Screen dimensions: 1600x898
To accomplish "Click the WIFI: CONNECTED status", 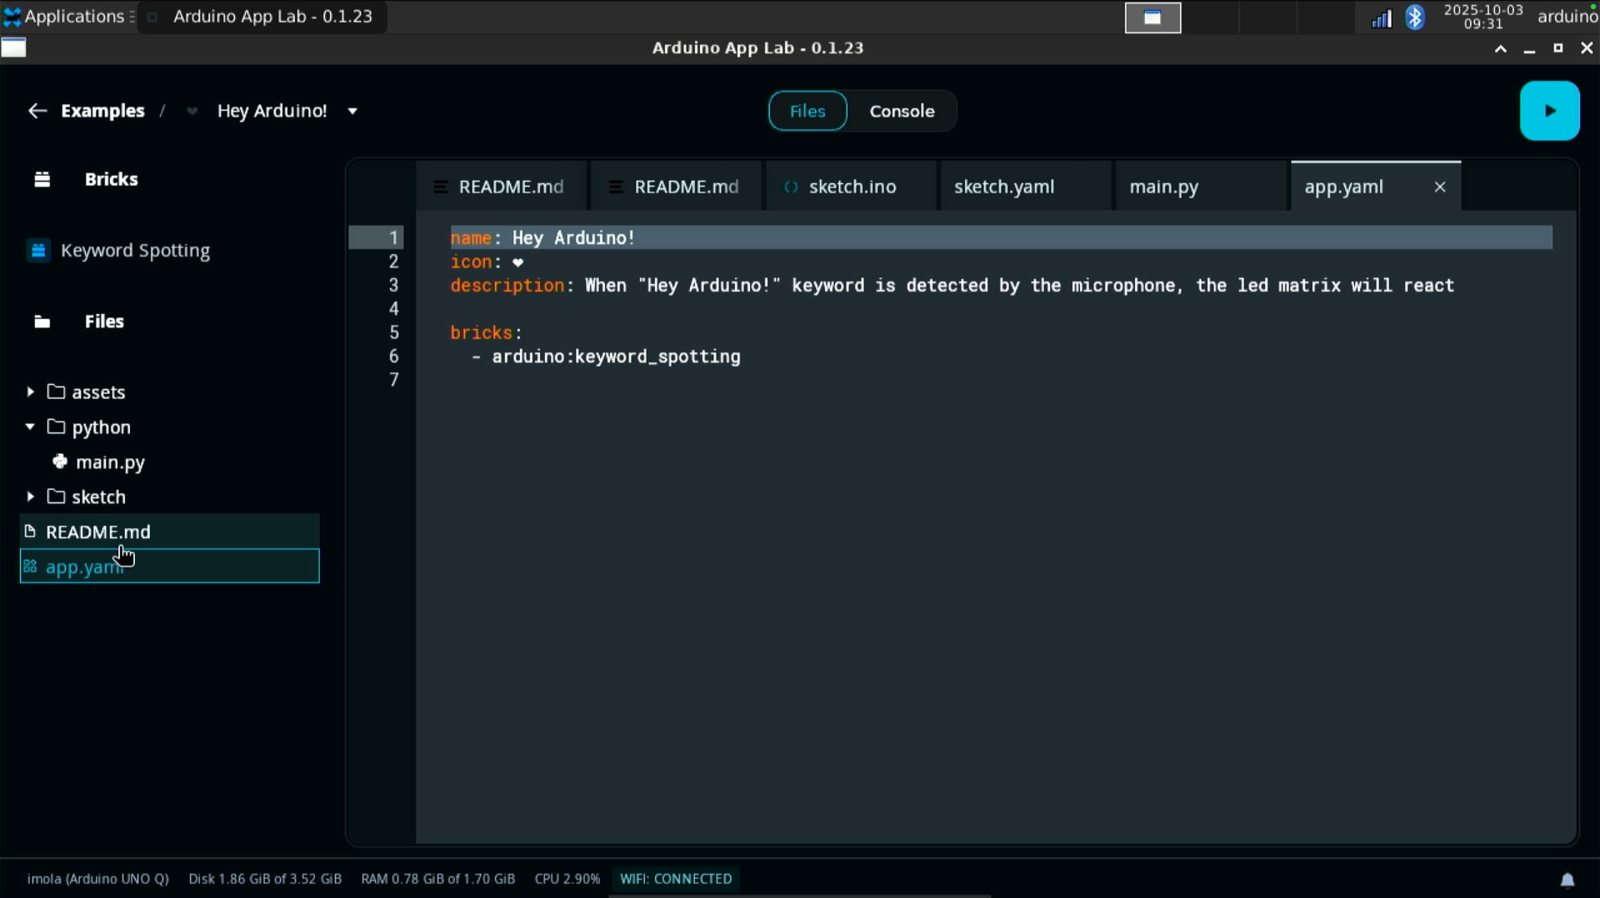I will [x=676, y=879].
